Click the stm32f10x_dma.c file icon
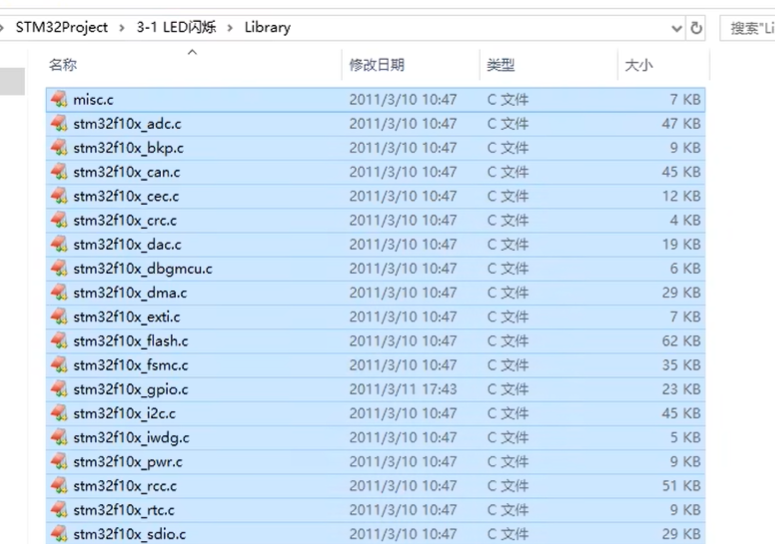Viewport: 775px width, 544px height. point(59,293)
